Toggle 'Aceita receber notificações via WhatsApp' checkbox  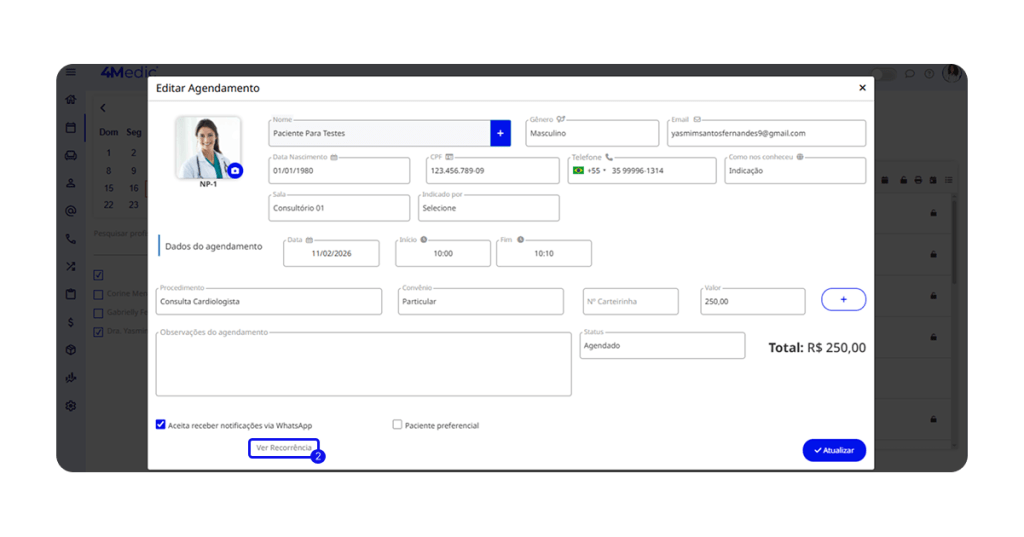tap(161, 424)
